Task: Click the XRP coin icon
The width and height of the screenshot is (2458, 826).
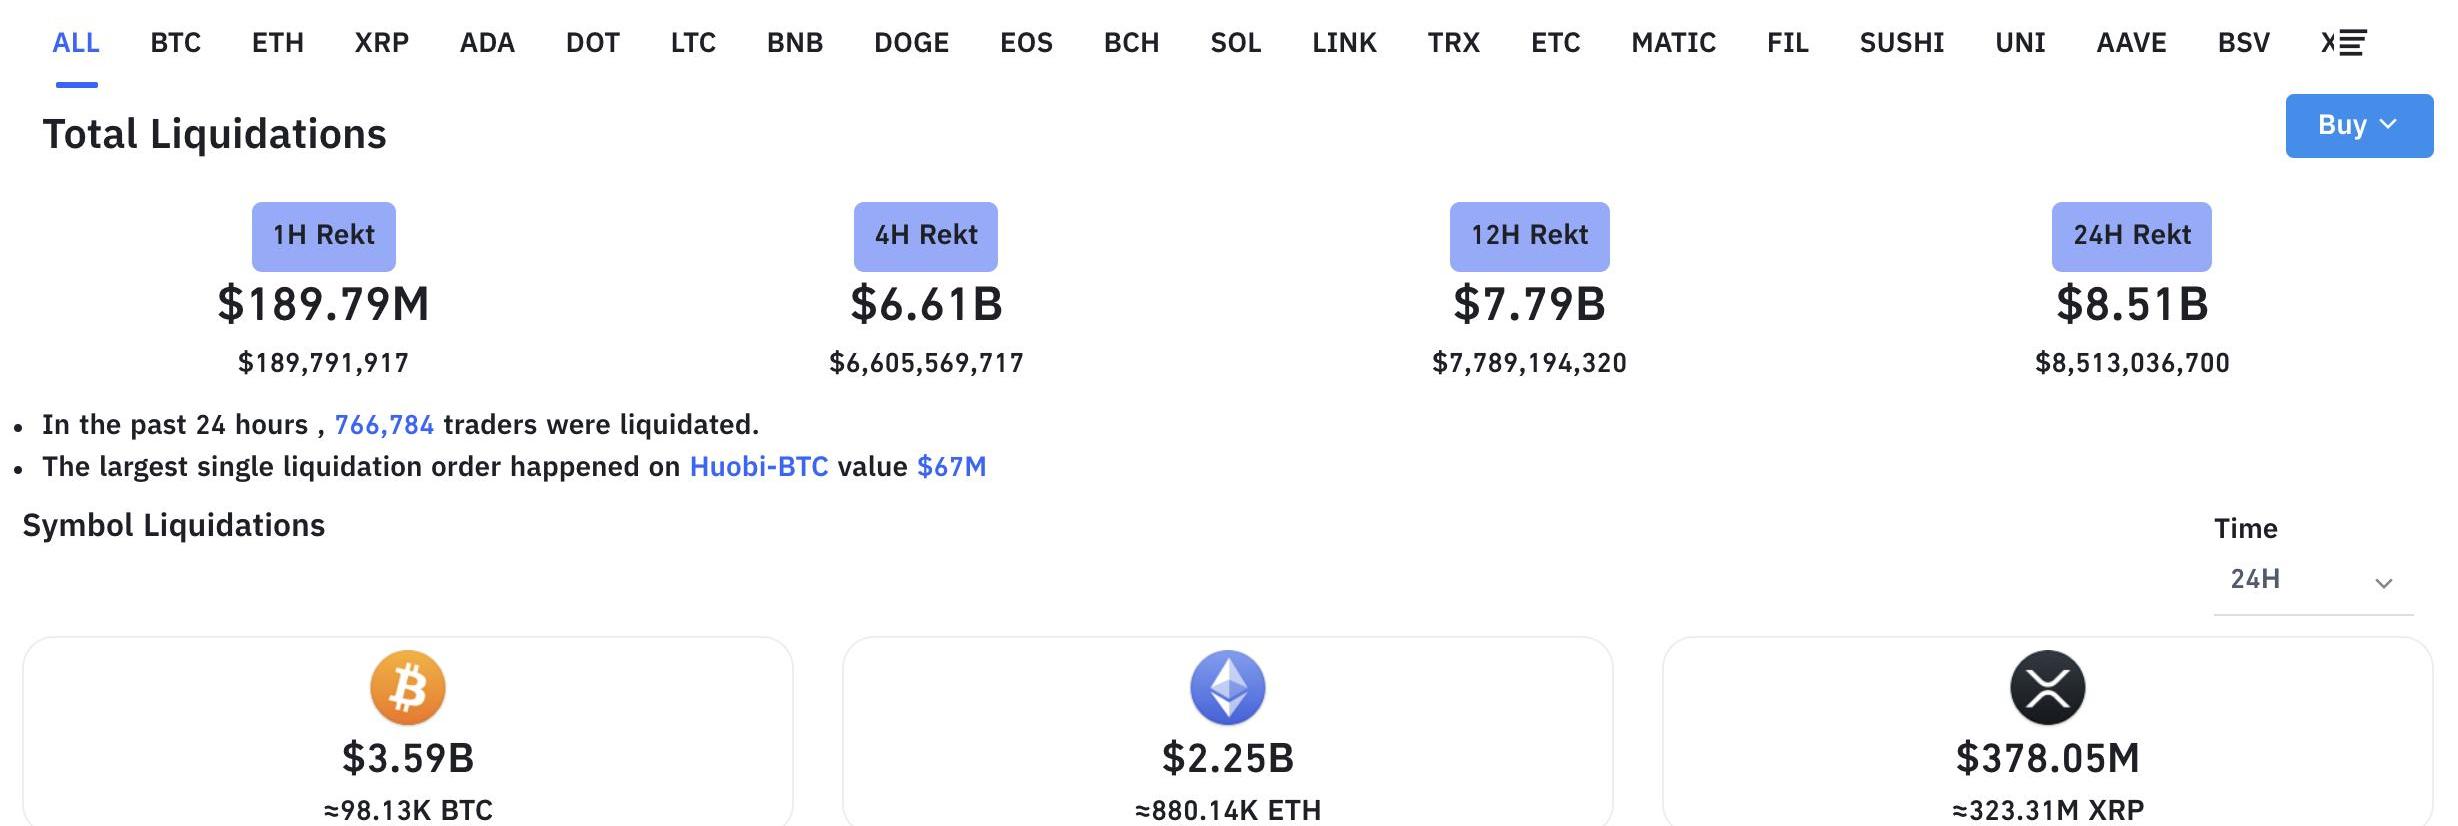Action: 2047,688
